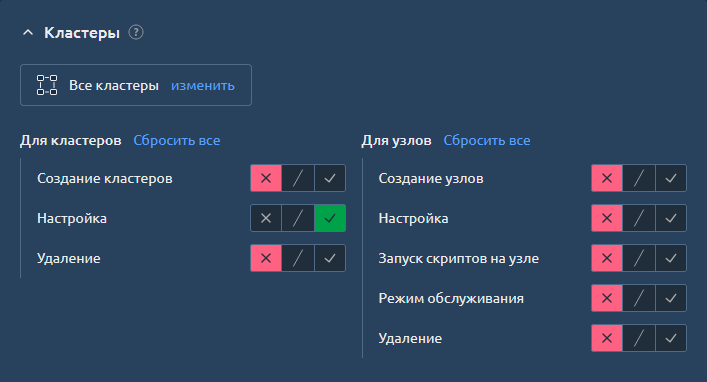
Task: Set allow (check) for Создание узлов
Action: pyautogui.click(x=671, y=178)
